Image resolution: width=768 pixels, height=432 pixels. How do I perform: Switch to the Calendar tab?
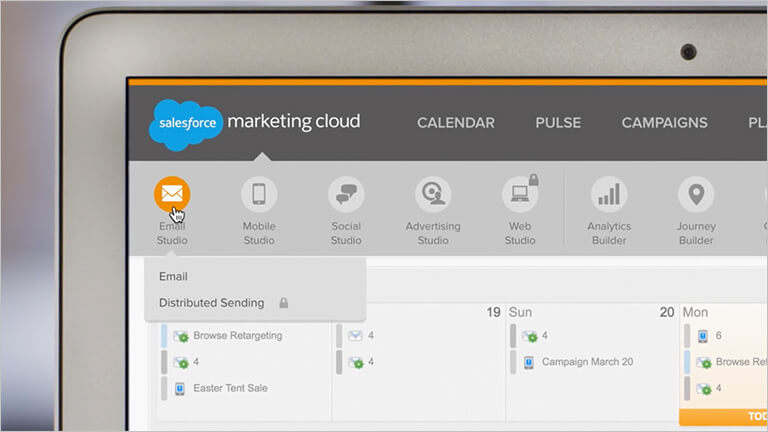455,123
